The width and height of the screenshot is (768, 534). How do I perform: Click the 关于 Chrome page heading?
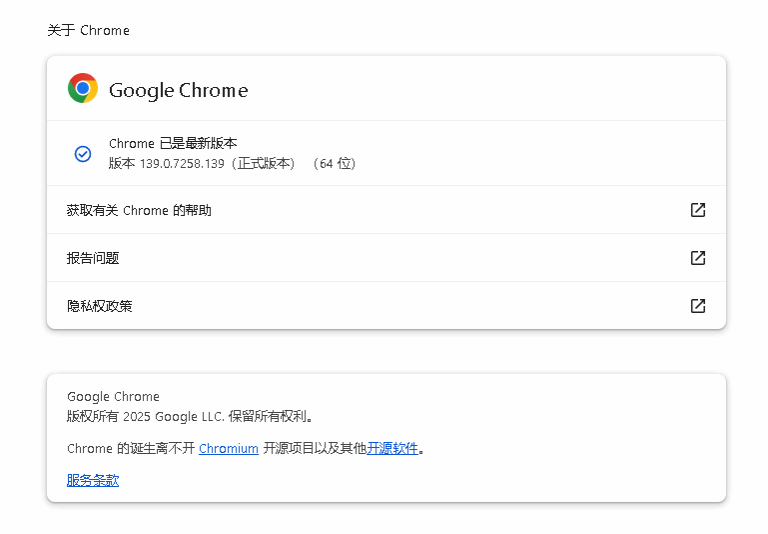(x=88, y=30)
